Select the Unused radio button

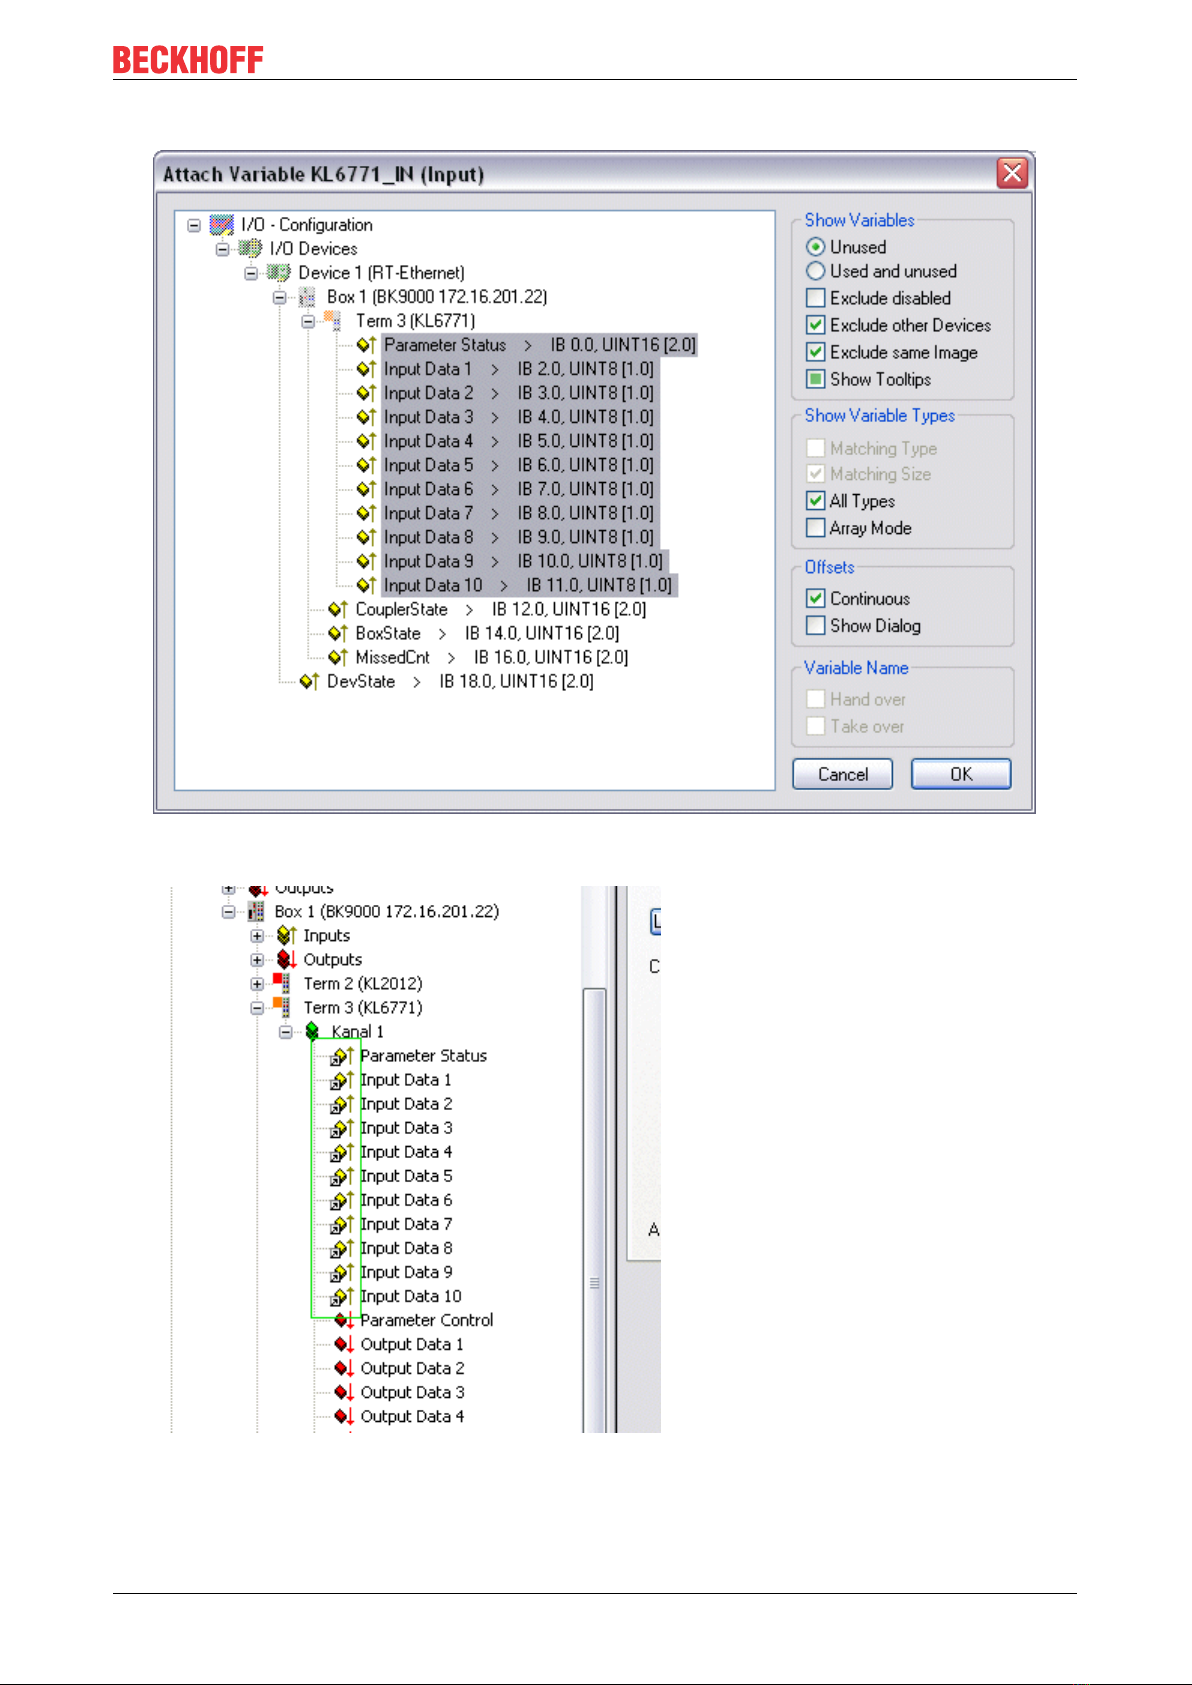(816, 247)
